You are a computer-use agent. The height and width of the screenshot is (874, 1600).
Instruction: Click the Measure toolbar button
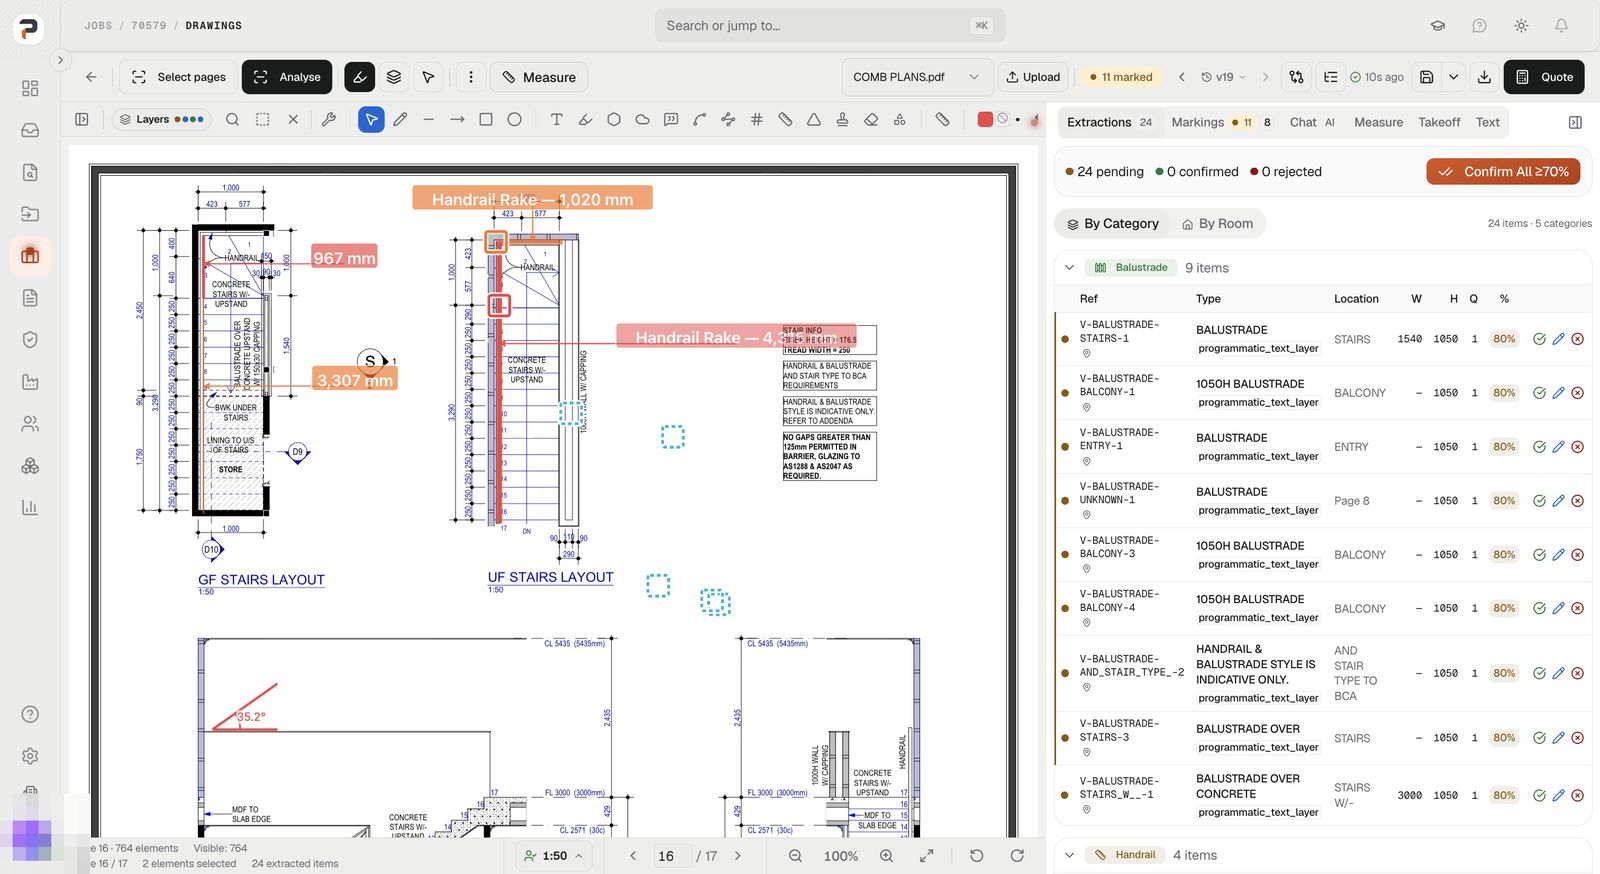[x=539, y=77]
